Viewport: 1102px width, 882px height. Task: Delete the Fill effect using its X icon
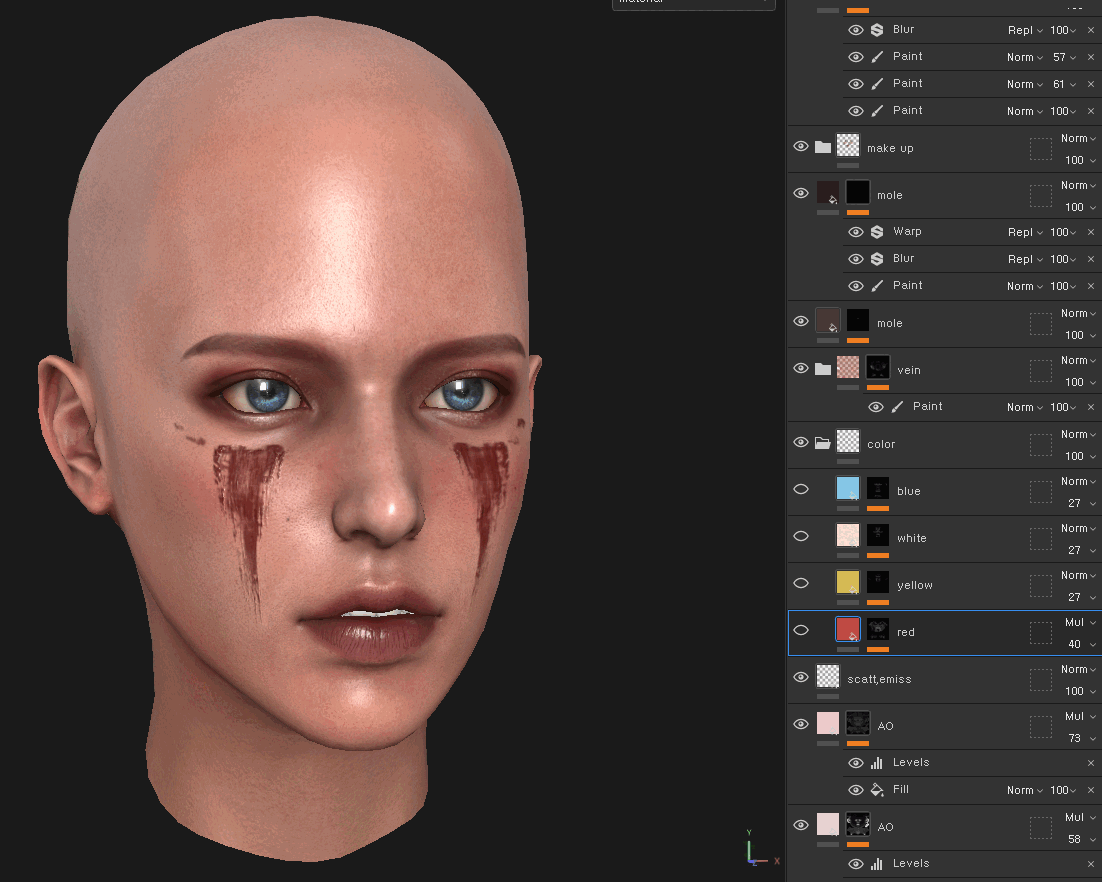click(x=1091, y=790)
